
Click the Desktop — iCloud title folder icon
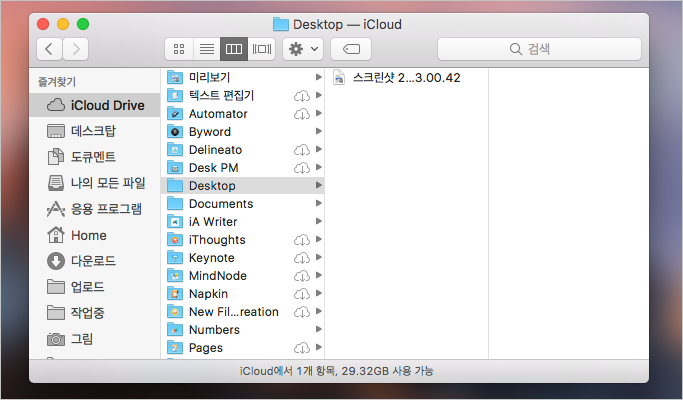pyautogui.click(x=281, y=24)
